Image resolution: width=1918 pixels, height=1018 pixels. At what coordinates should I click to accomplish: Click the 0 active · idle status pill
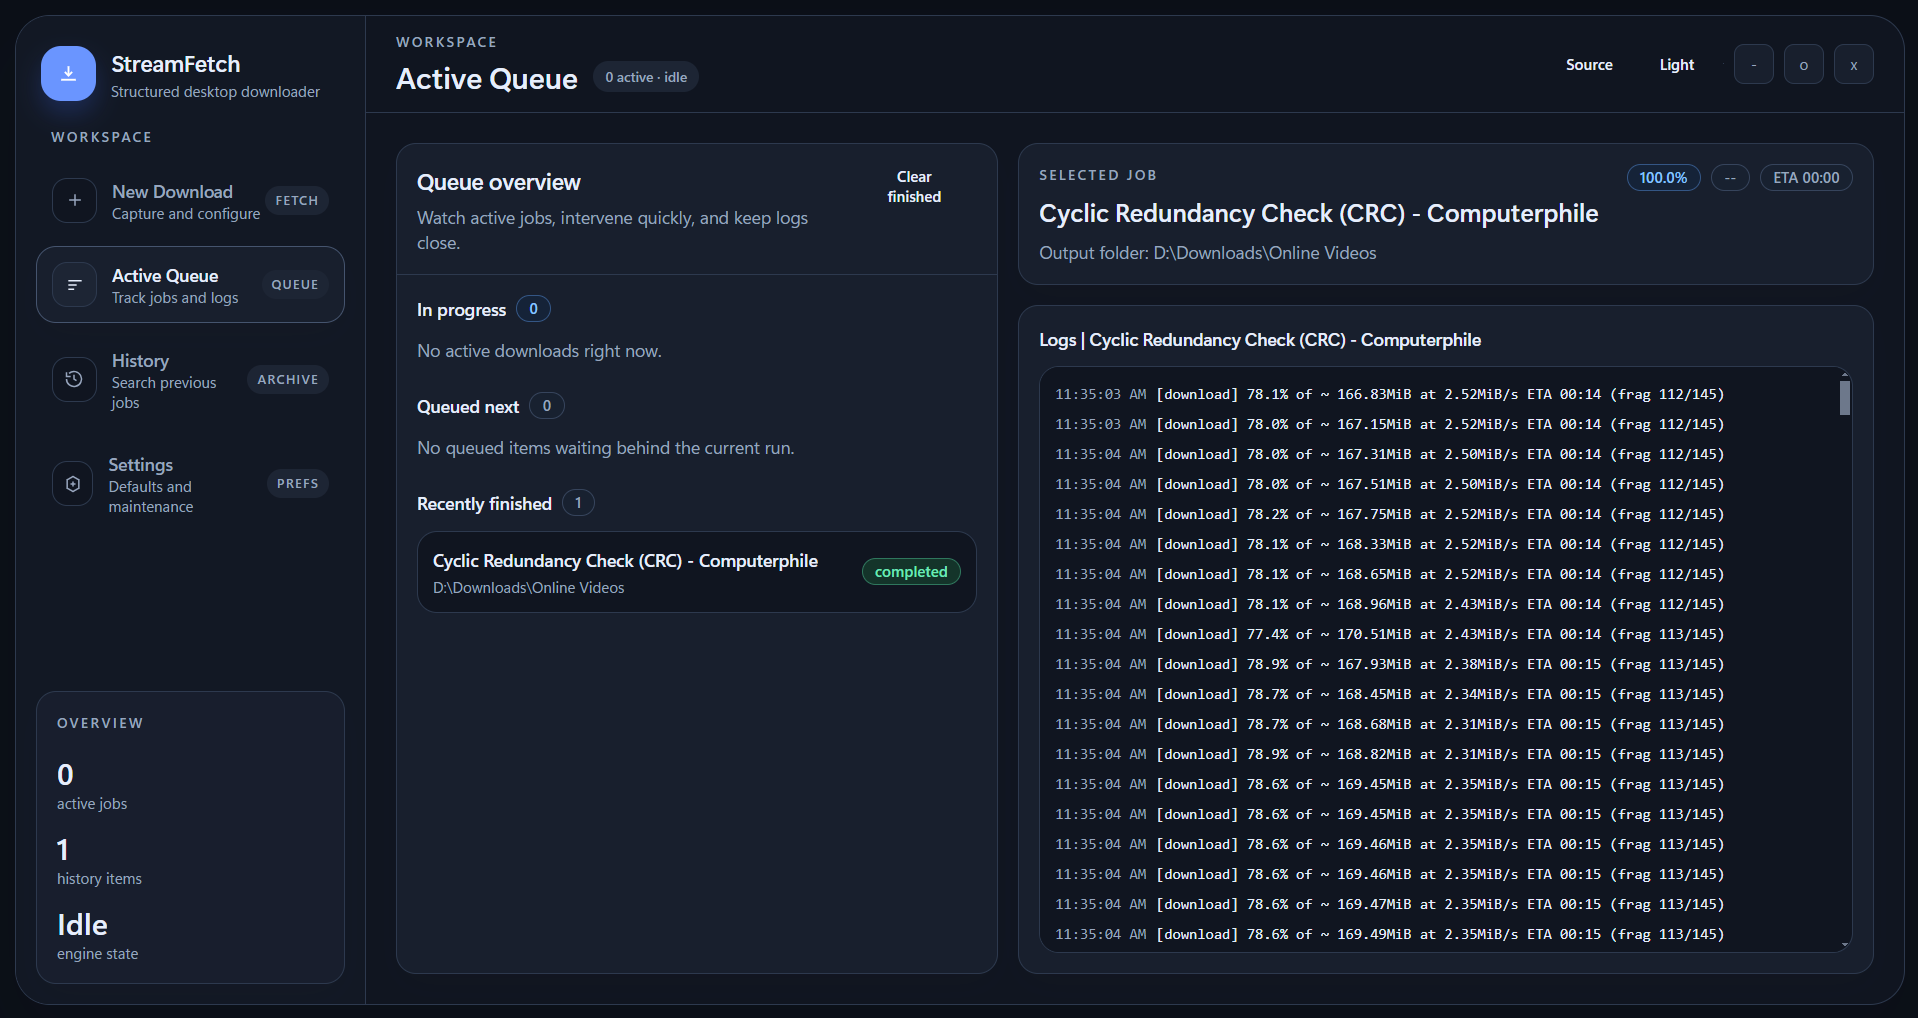(x=646, y=77)
